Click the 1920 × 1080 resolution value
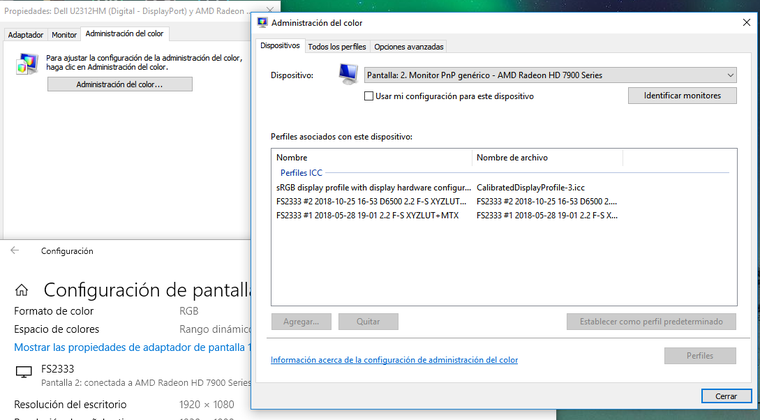This screenshot has height=420, width=760. pyautogui.click(x=207, y=404)
